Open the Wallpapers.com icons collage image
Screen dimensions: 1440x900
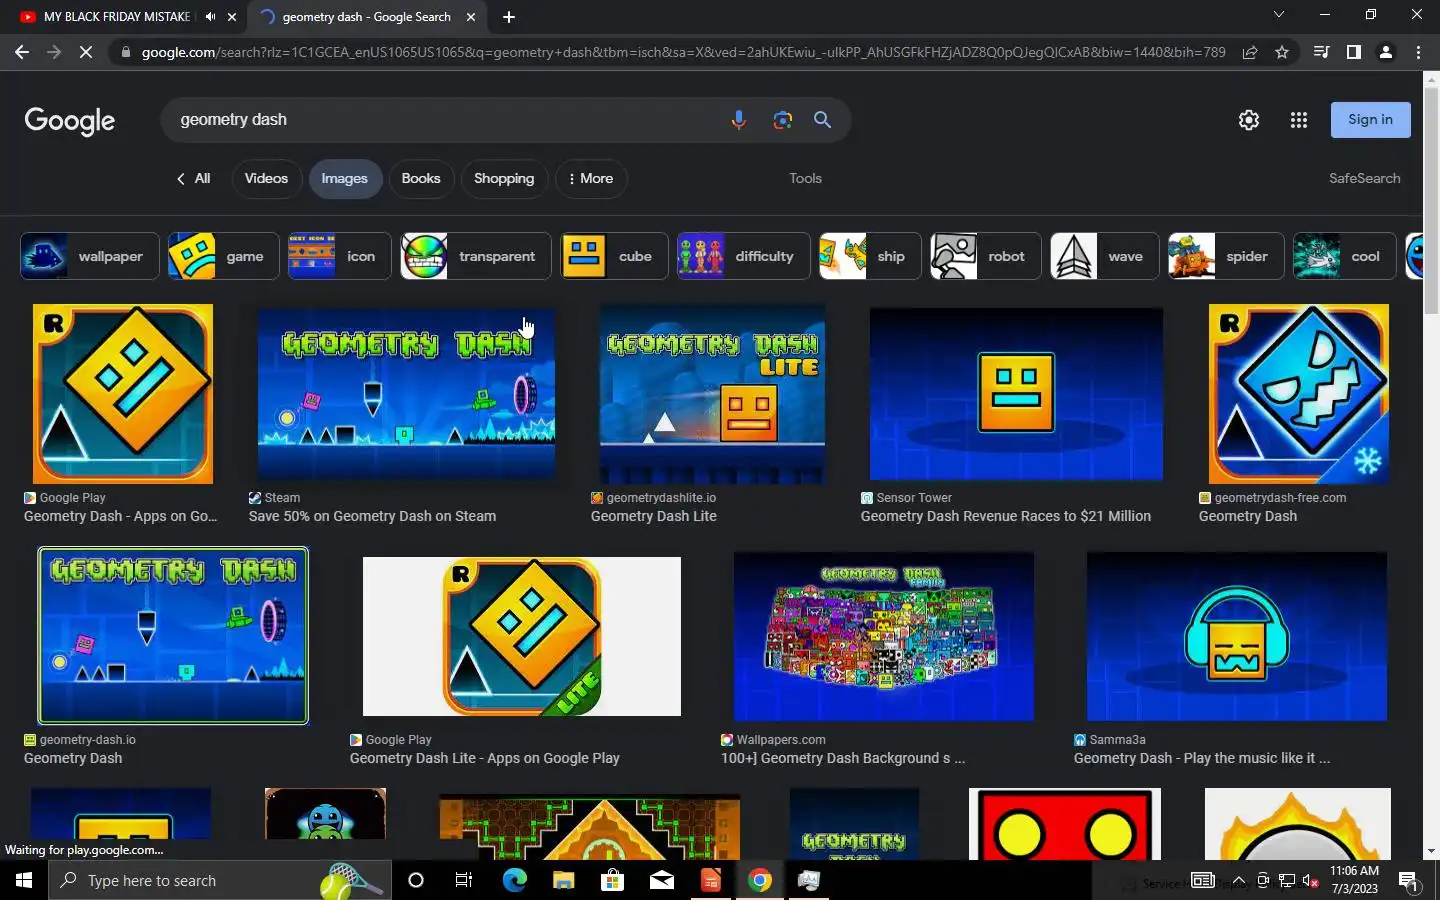click(x=884, y=636)
